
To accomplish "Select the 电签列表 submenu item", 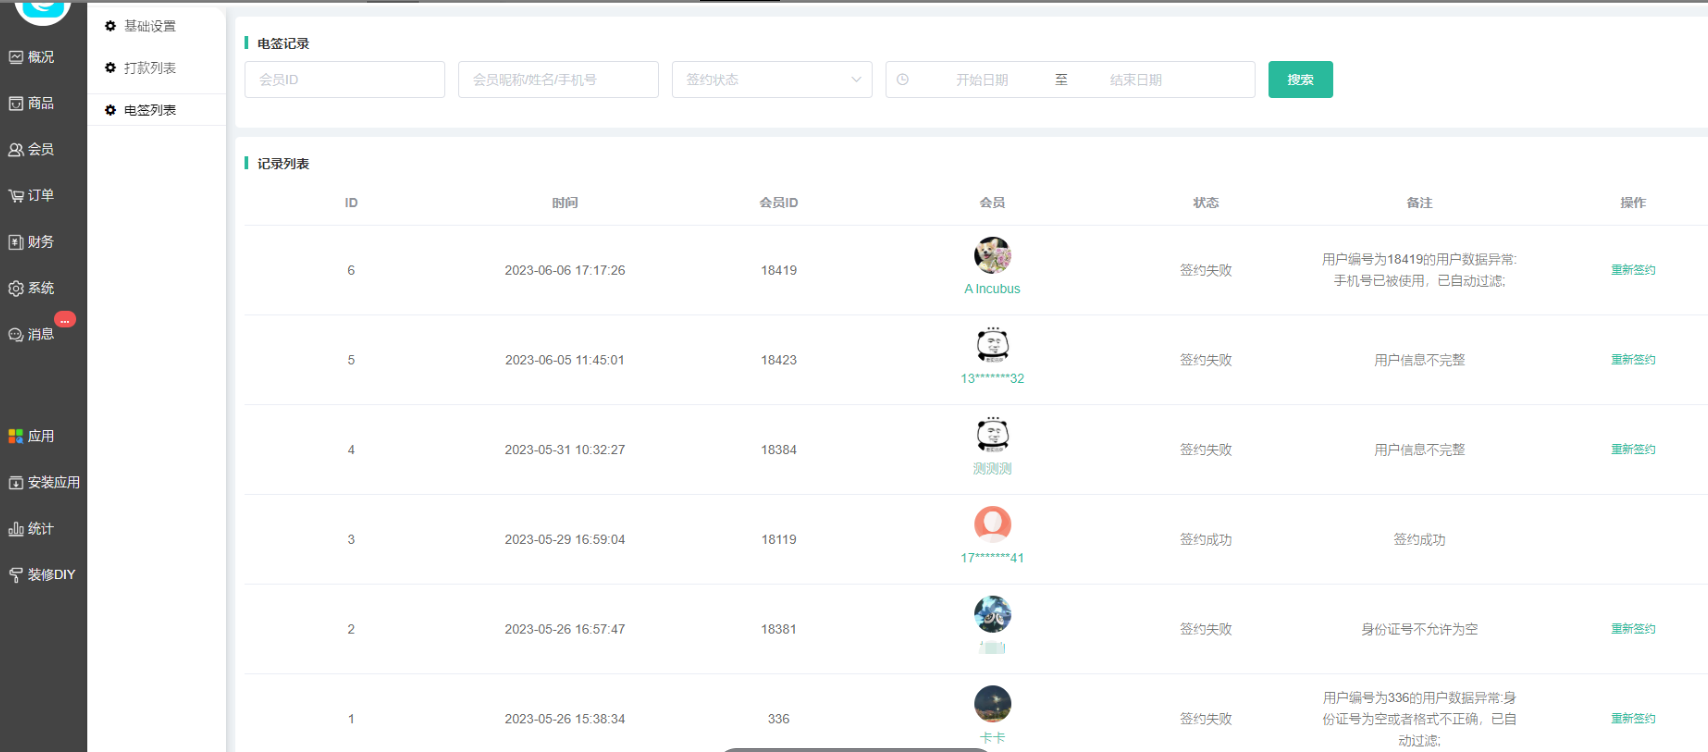I will coord(149,110).
